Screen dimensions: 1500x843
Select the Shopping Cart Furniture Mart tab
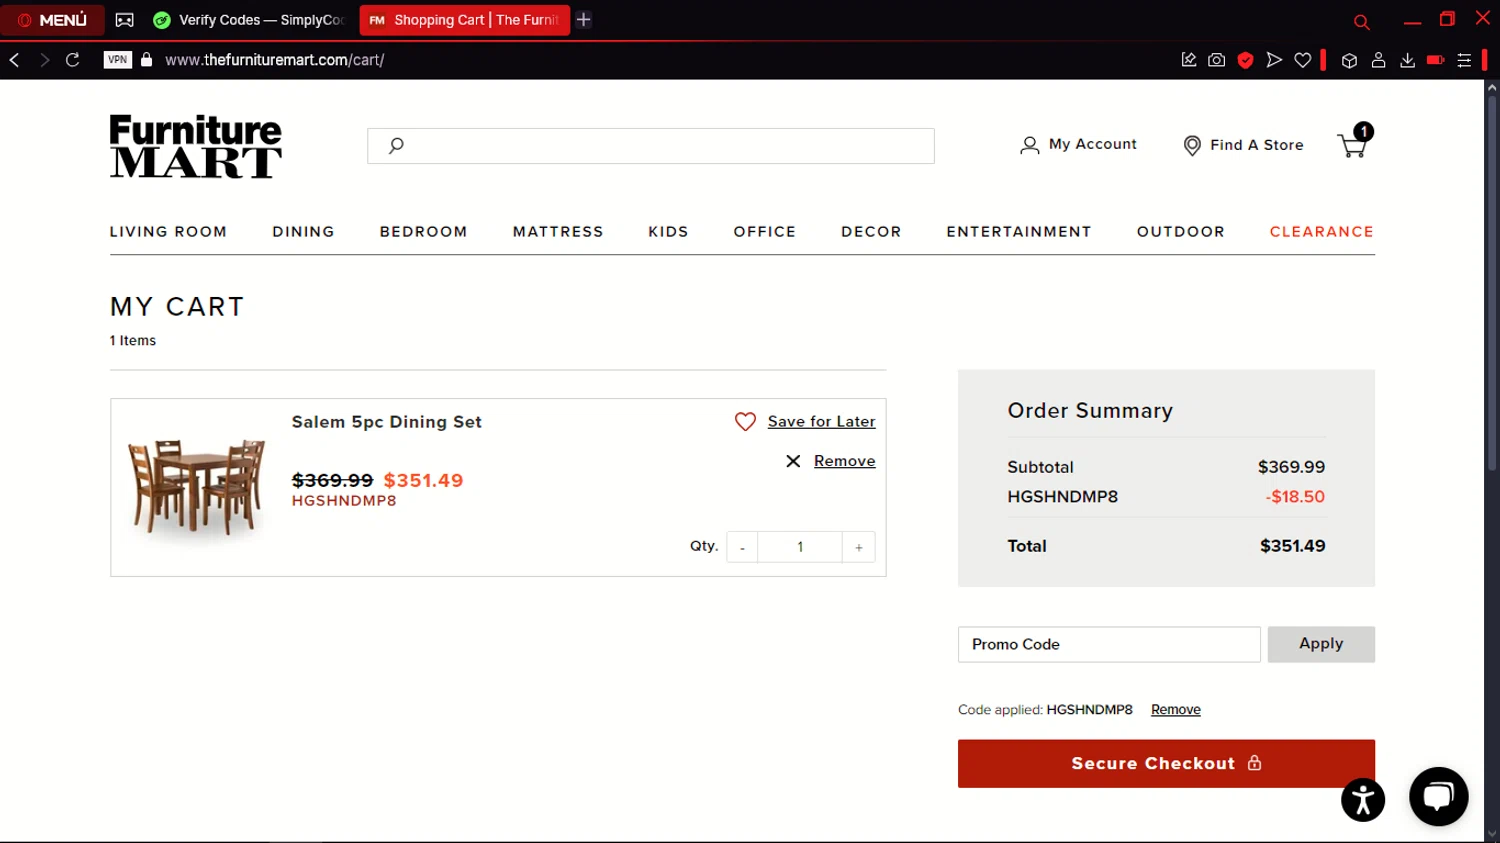465,20
